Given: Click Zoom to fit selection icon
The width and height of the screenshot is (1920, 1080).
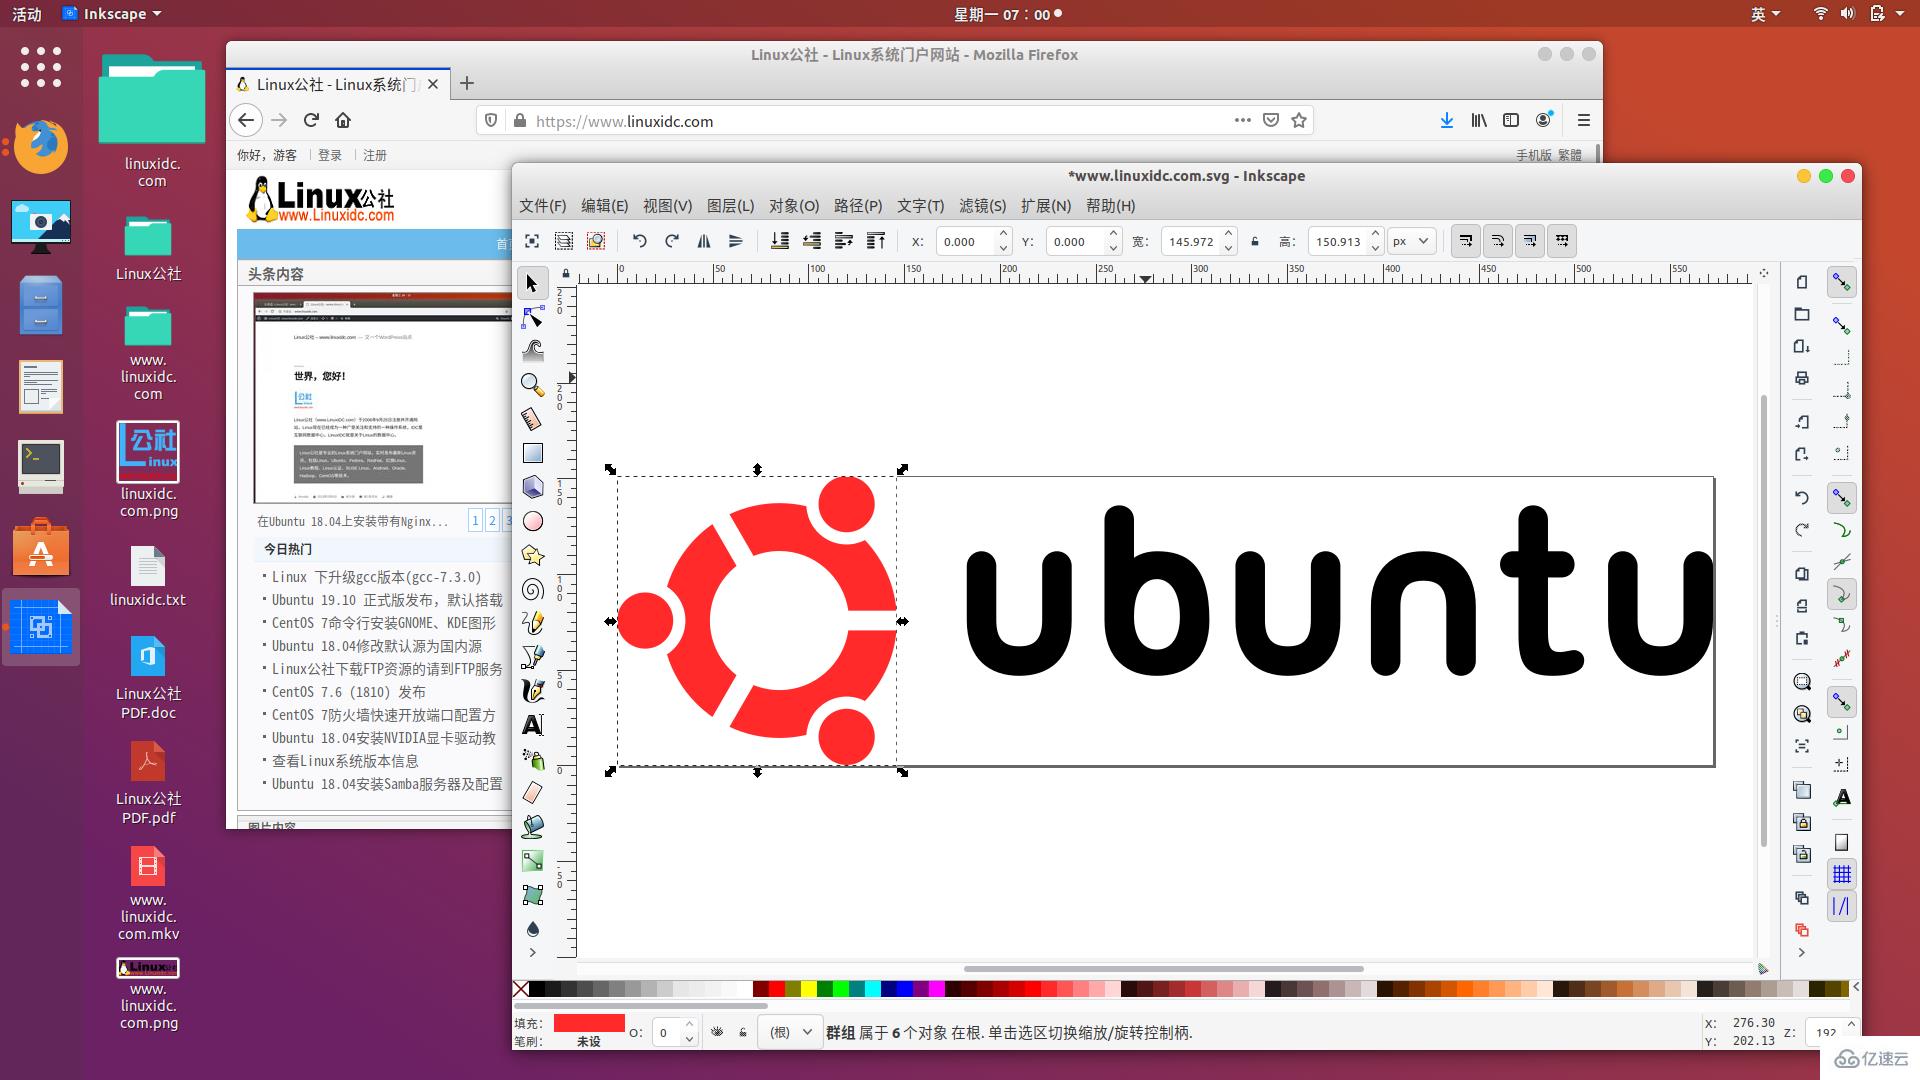Looking at the screenshot, I should coord(1802,682).
